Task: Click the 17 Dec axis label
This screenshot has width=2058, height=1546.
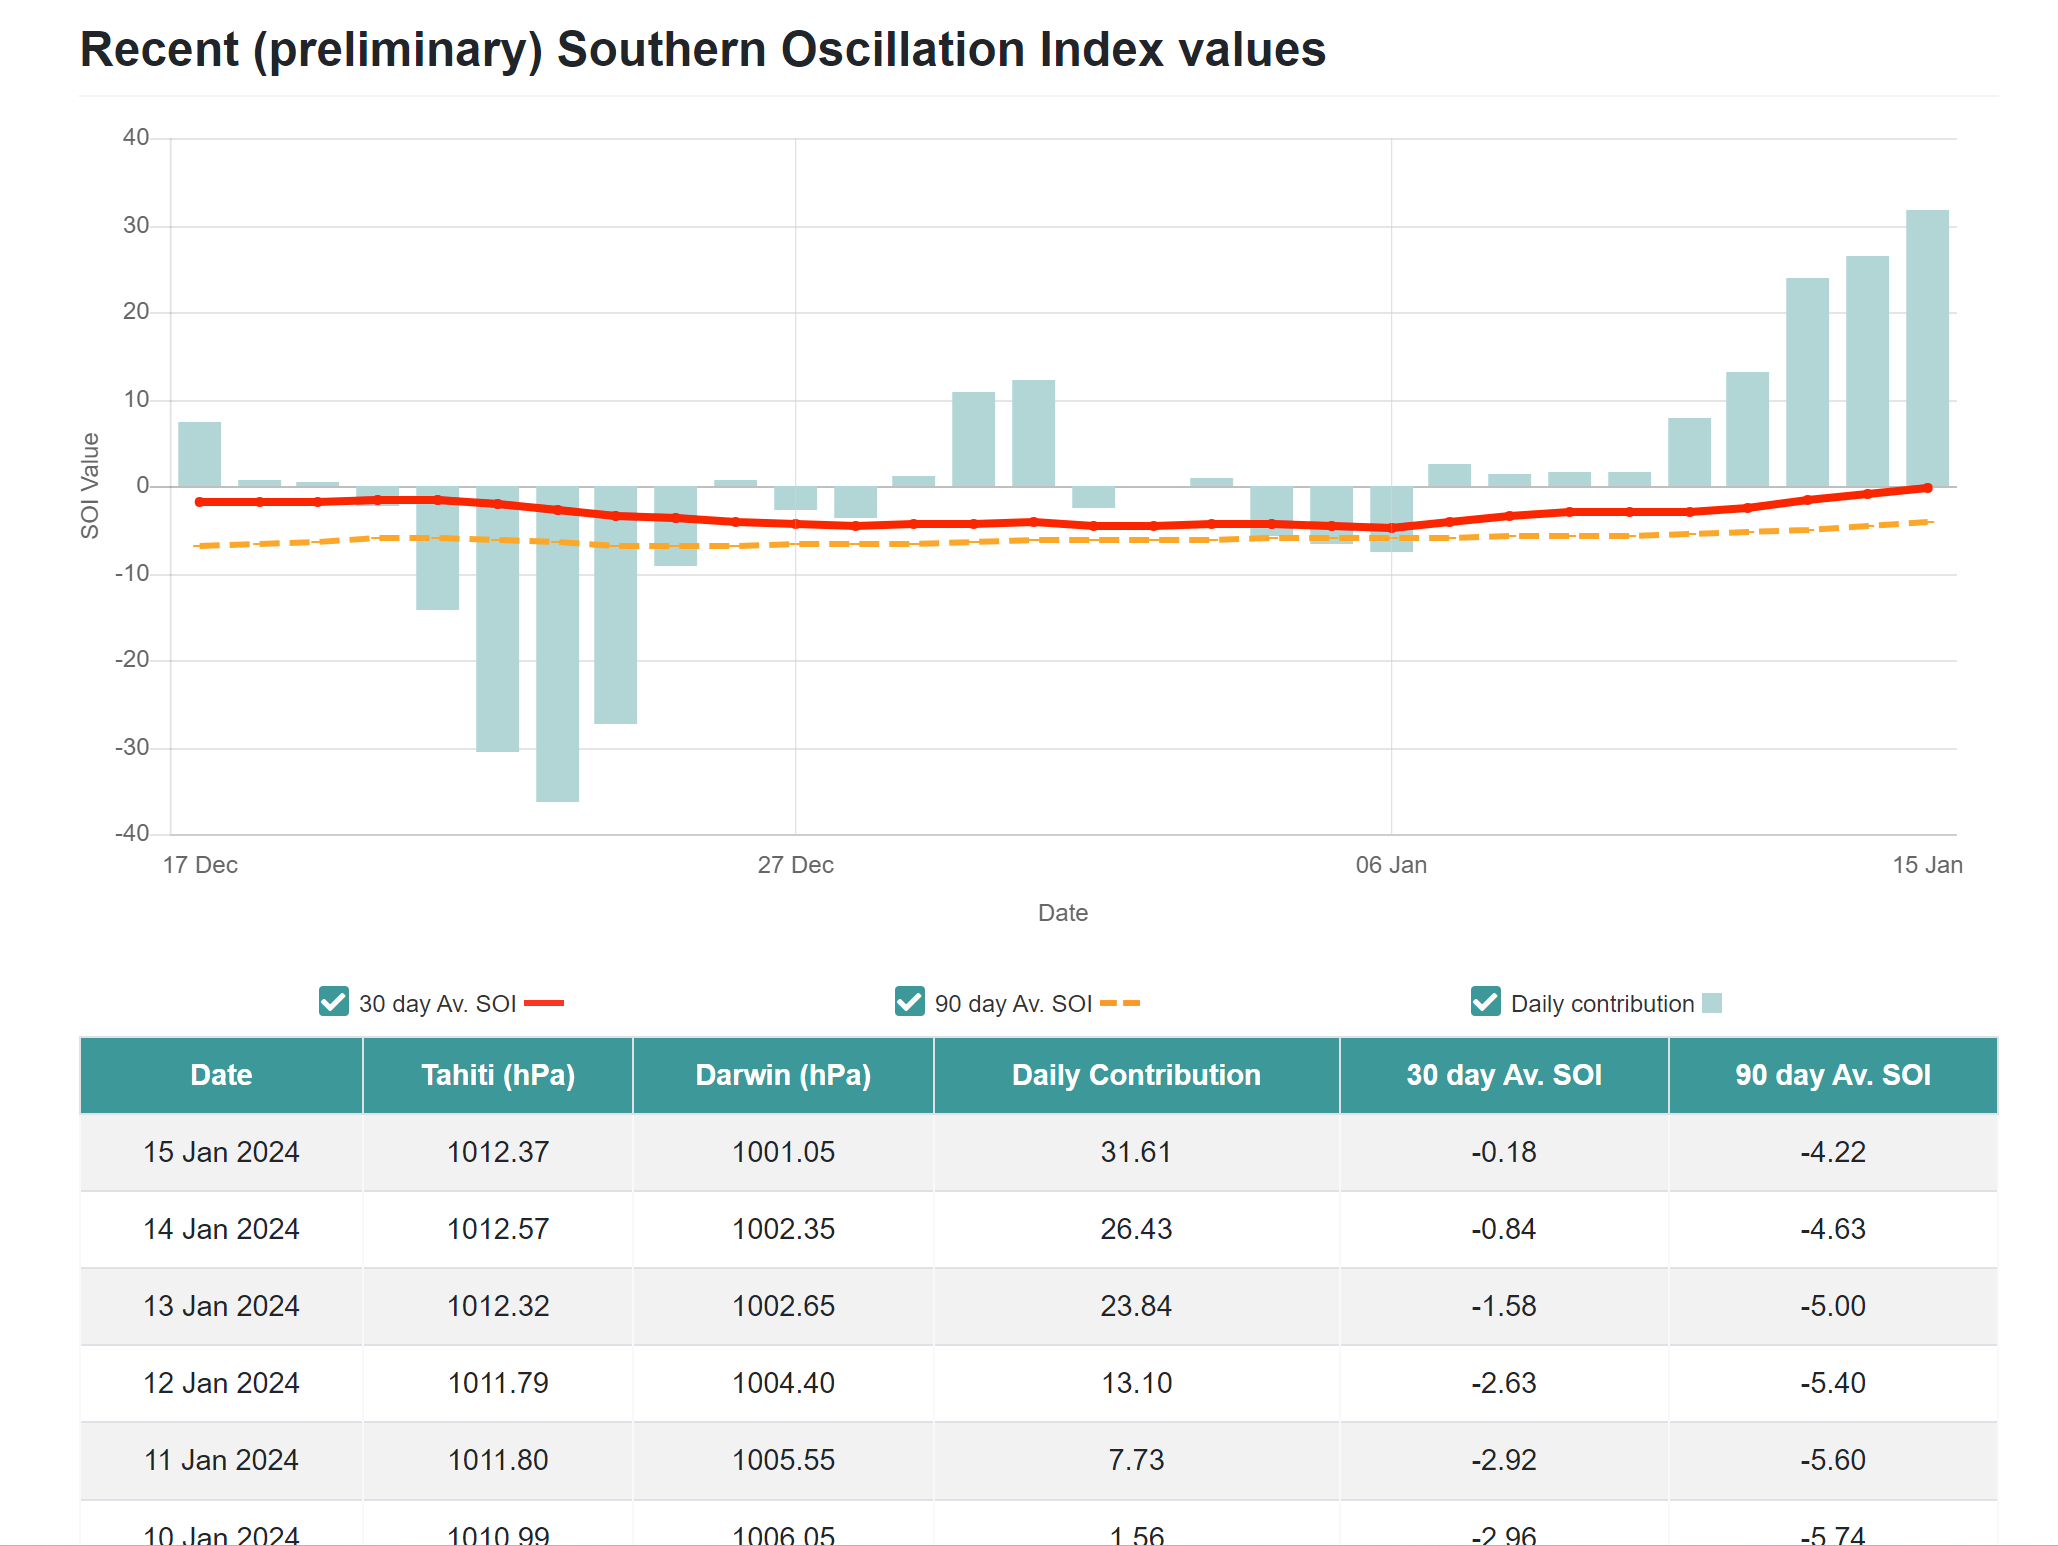Action: [x=200, y=865]
